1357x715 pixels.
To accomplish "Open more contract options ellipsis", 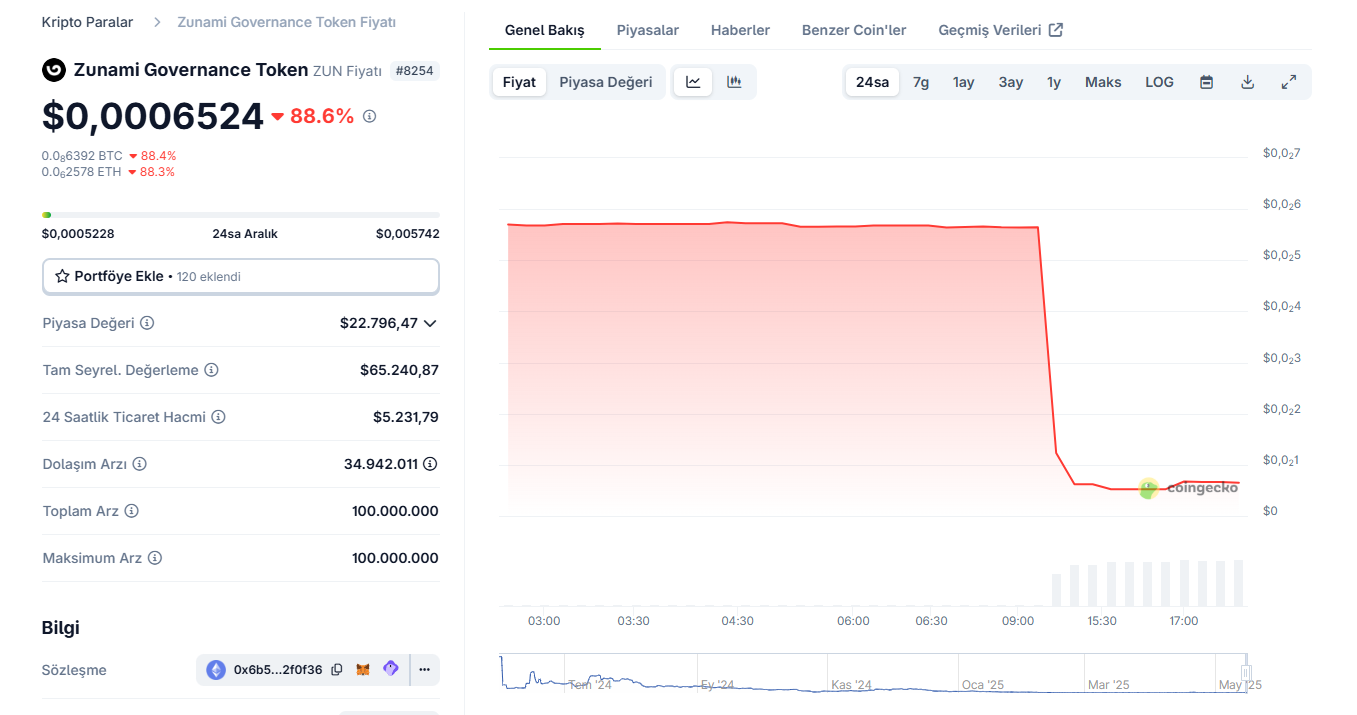I will [424, 669].
